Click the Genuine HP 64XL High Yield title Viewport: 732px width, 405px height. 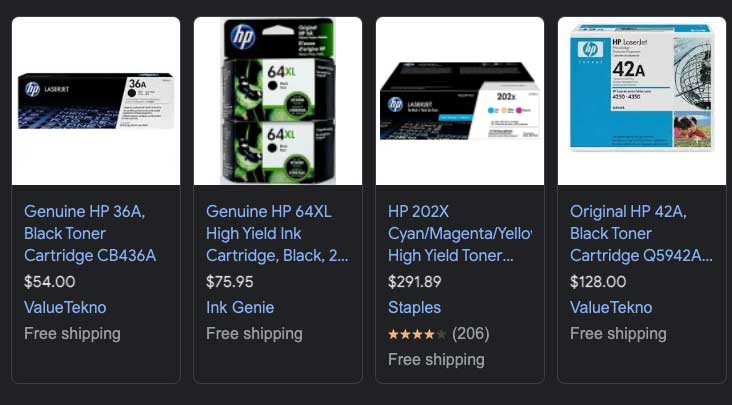[x=277, y=233]
